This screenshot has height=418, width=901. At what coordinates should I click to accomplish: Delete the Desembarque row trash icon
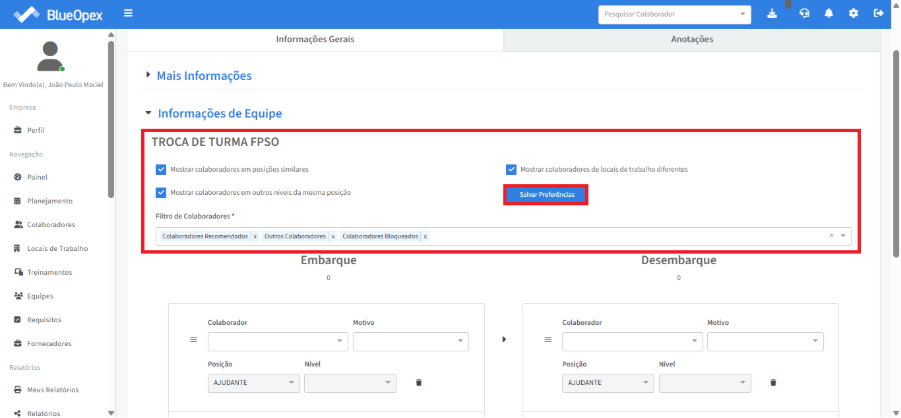pos(773,382)
